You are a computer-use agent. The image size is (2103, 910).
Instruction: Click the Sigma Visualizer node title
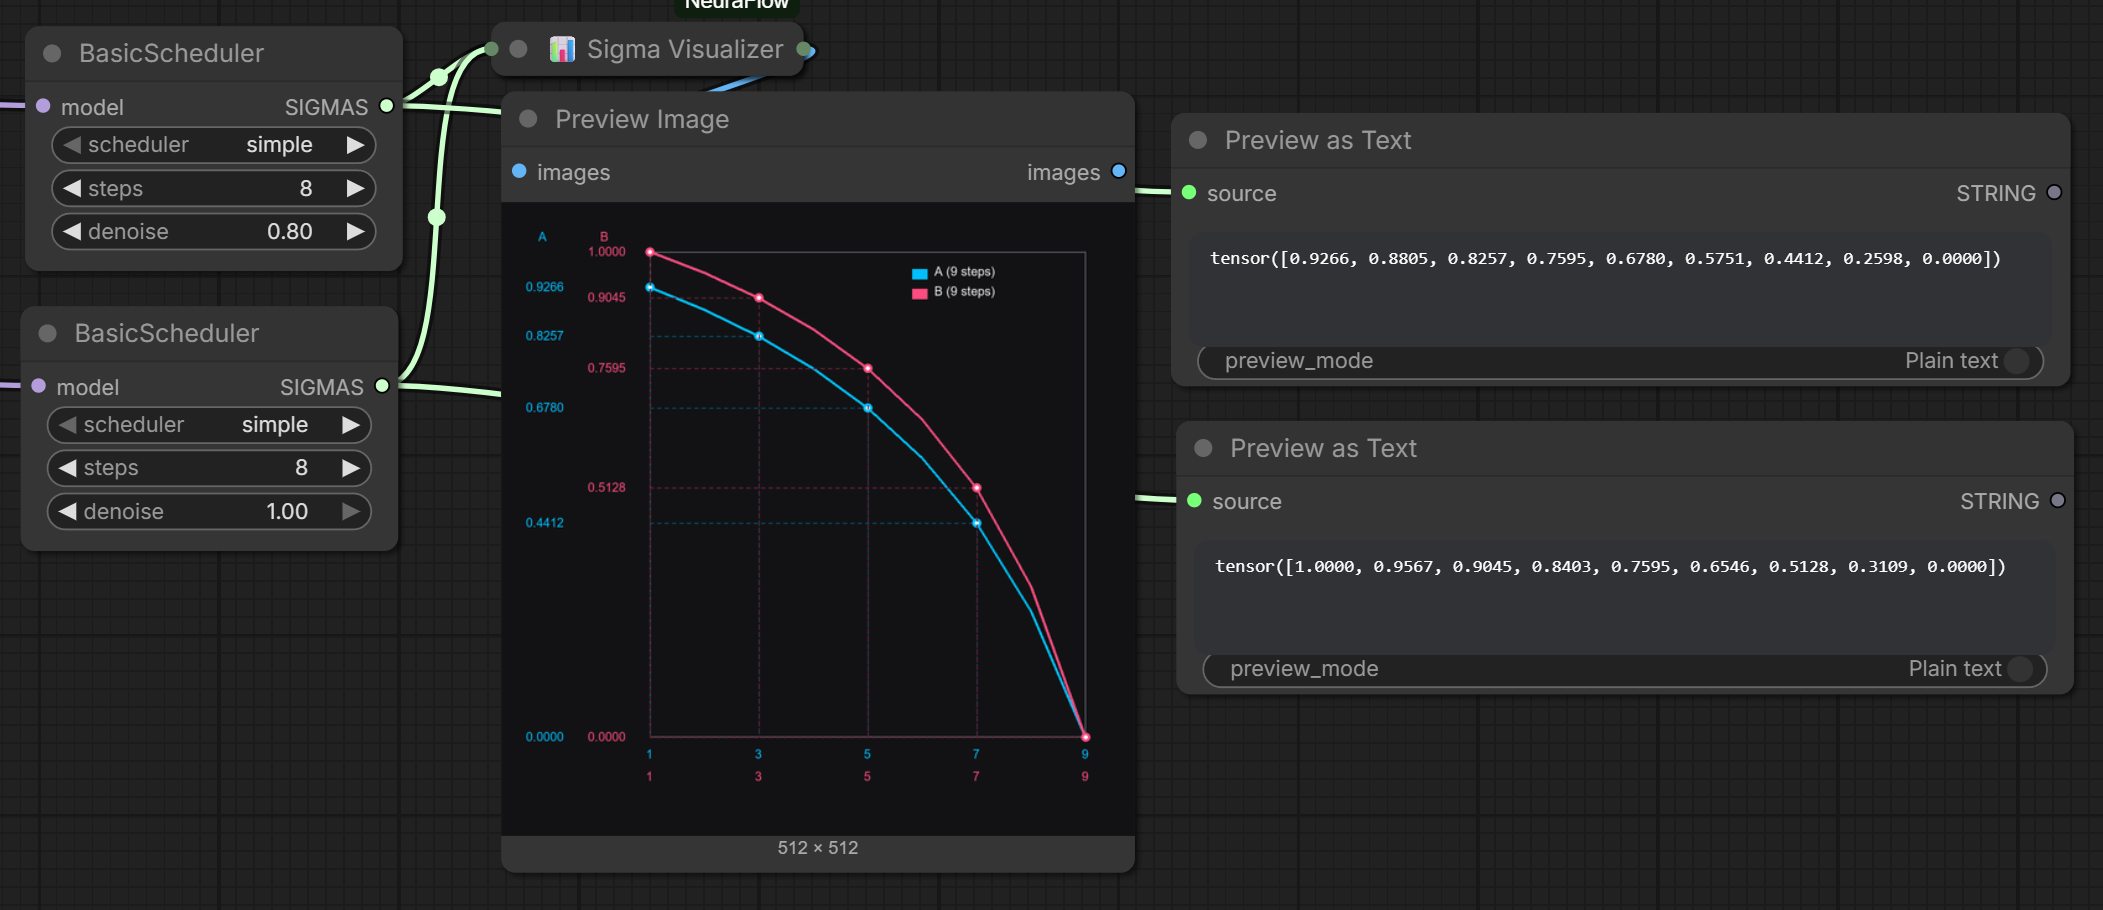click(685, 49)
